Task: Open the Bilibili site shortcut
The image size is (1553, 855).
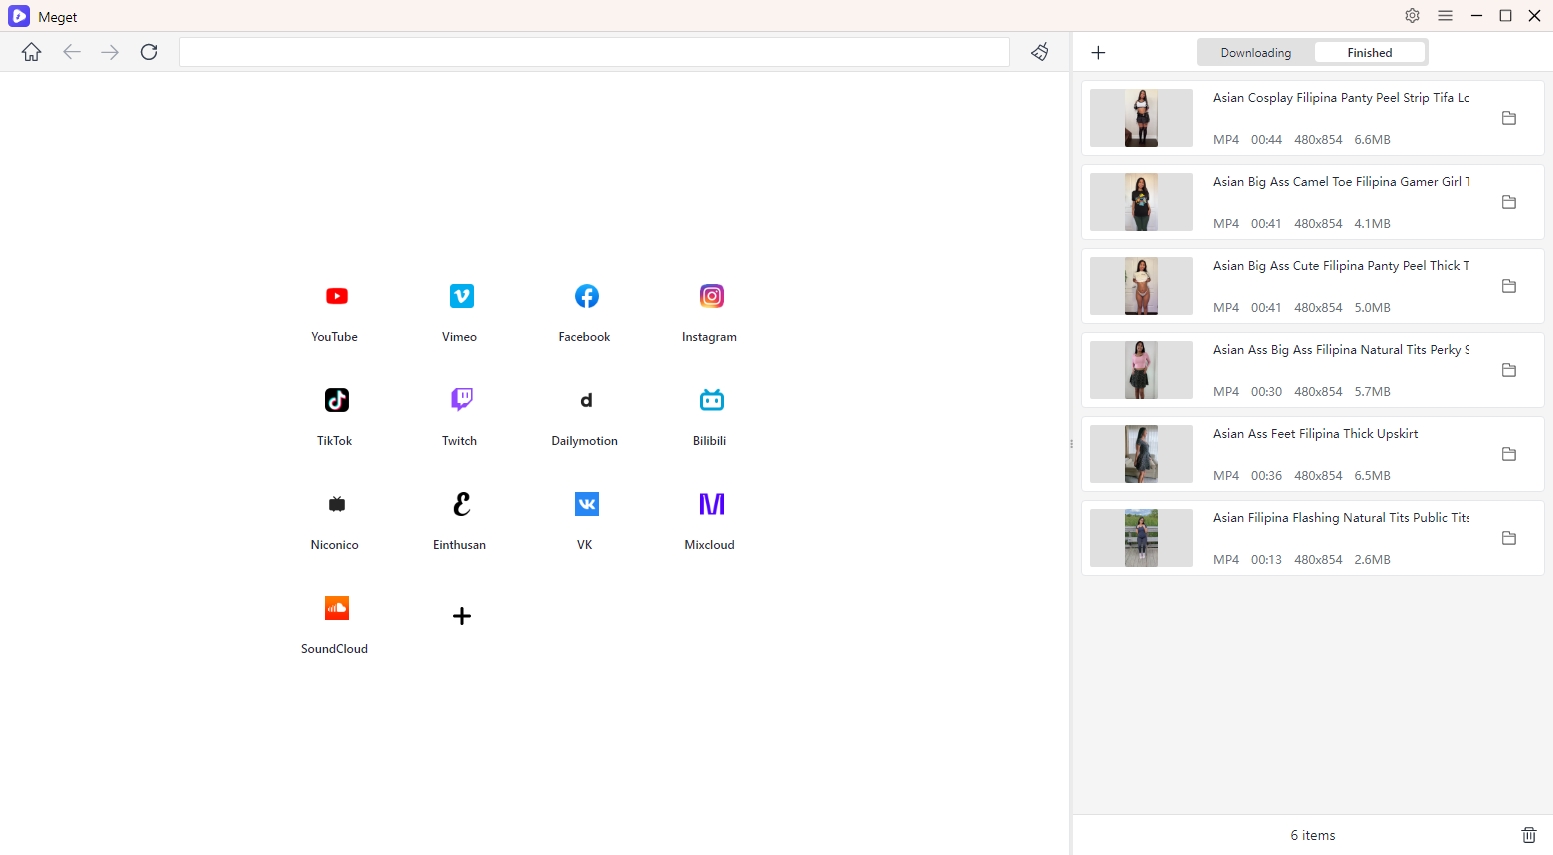Action: point(711,401)
